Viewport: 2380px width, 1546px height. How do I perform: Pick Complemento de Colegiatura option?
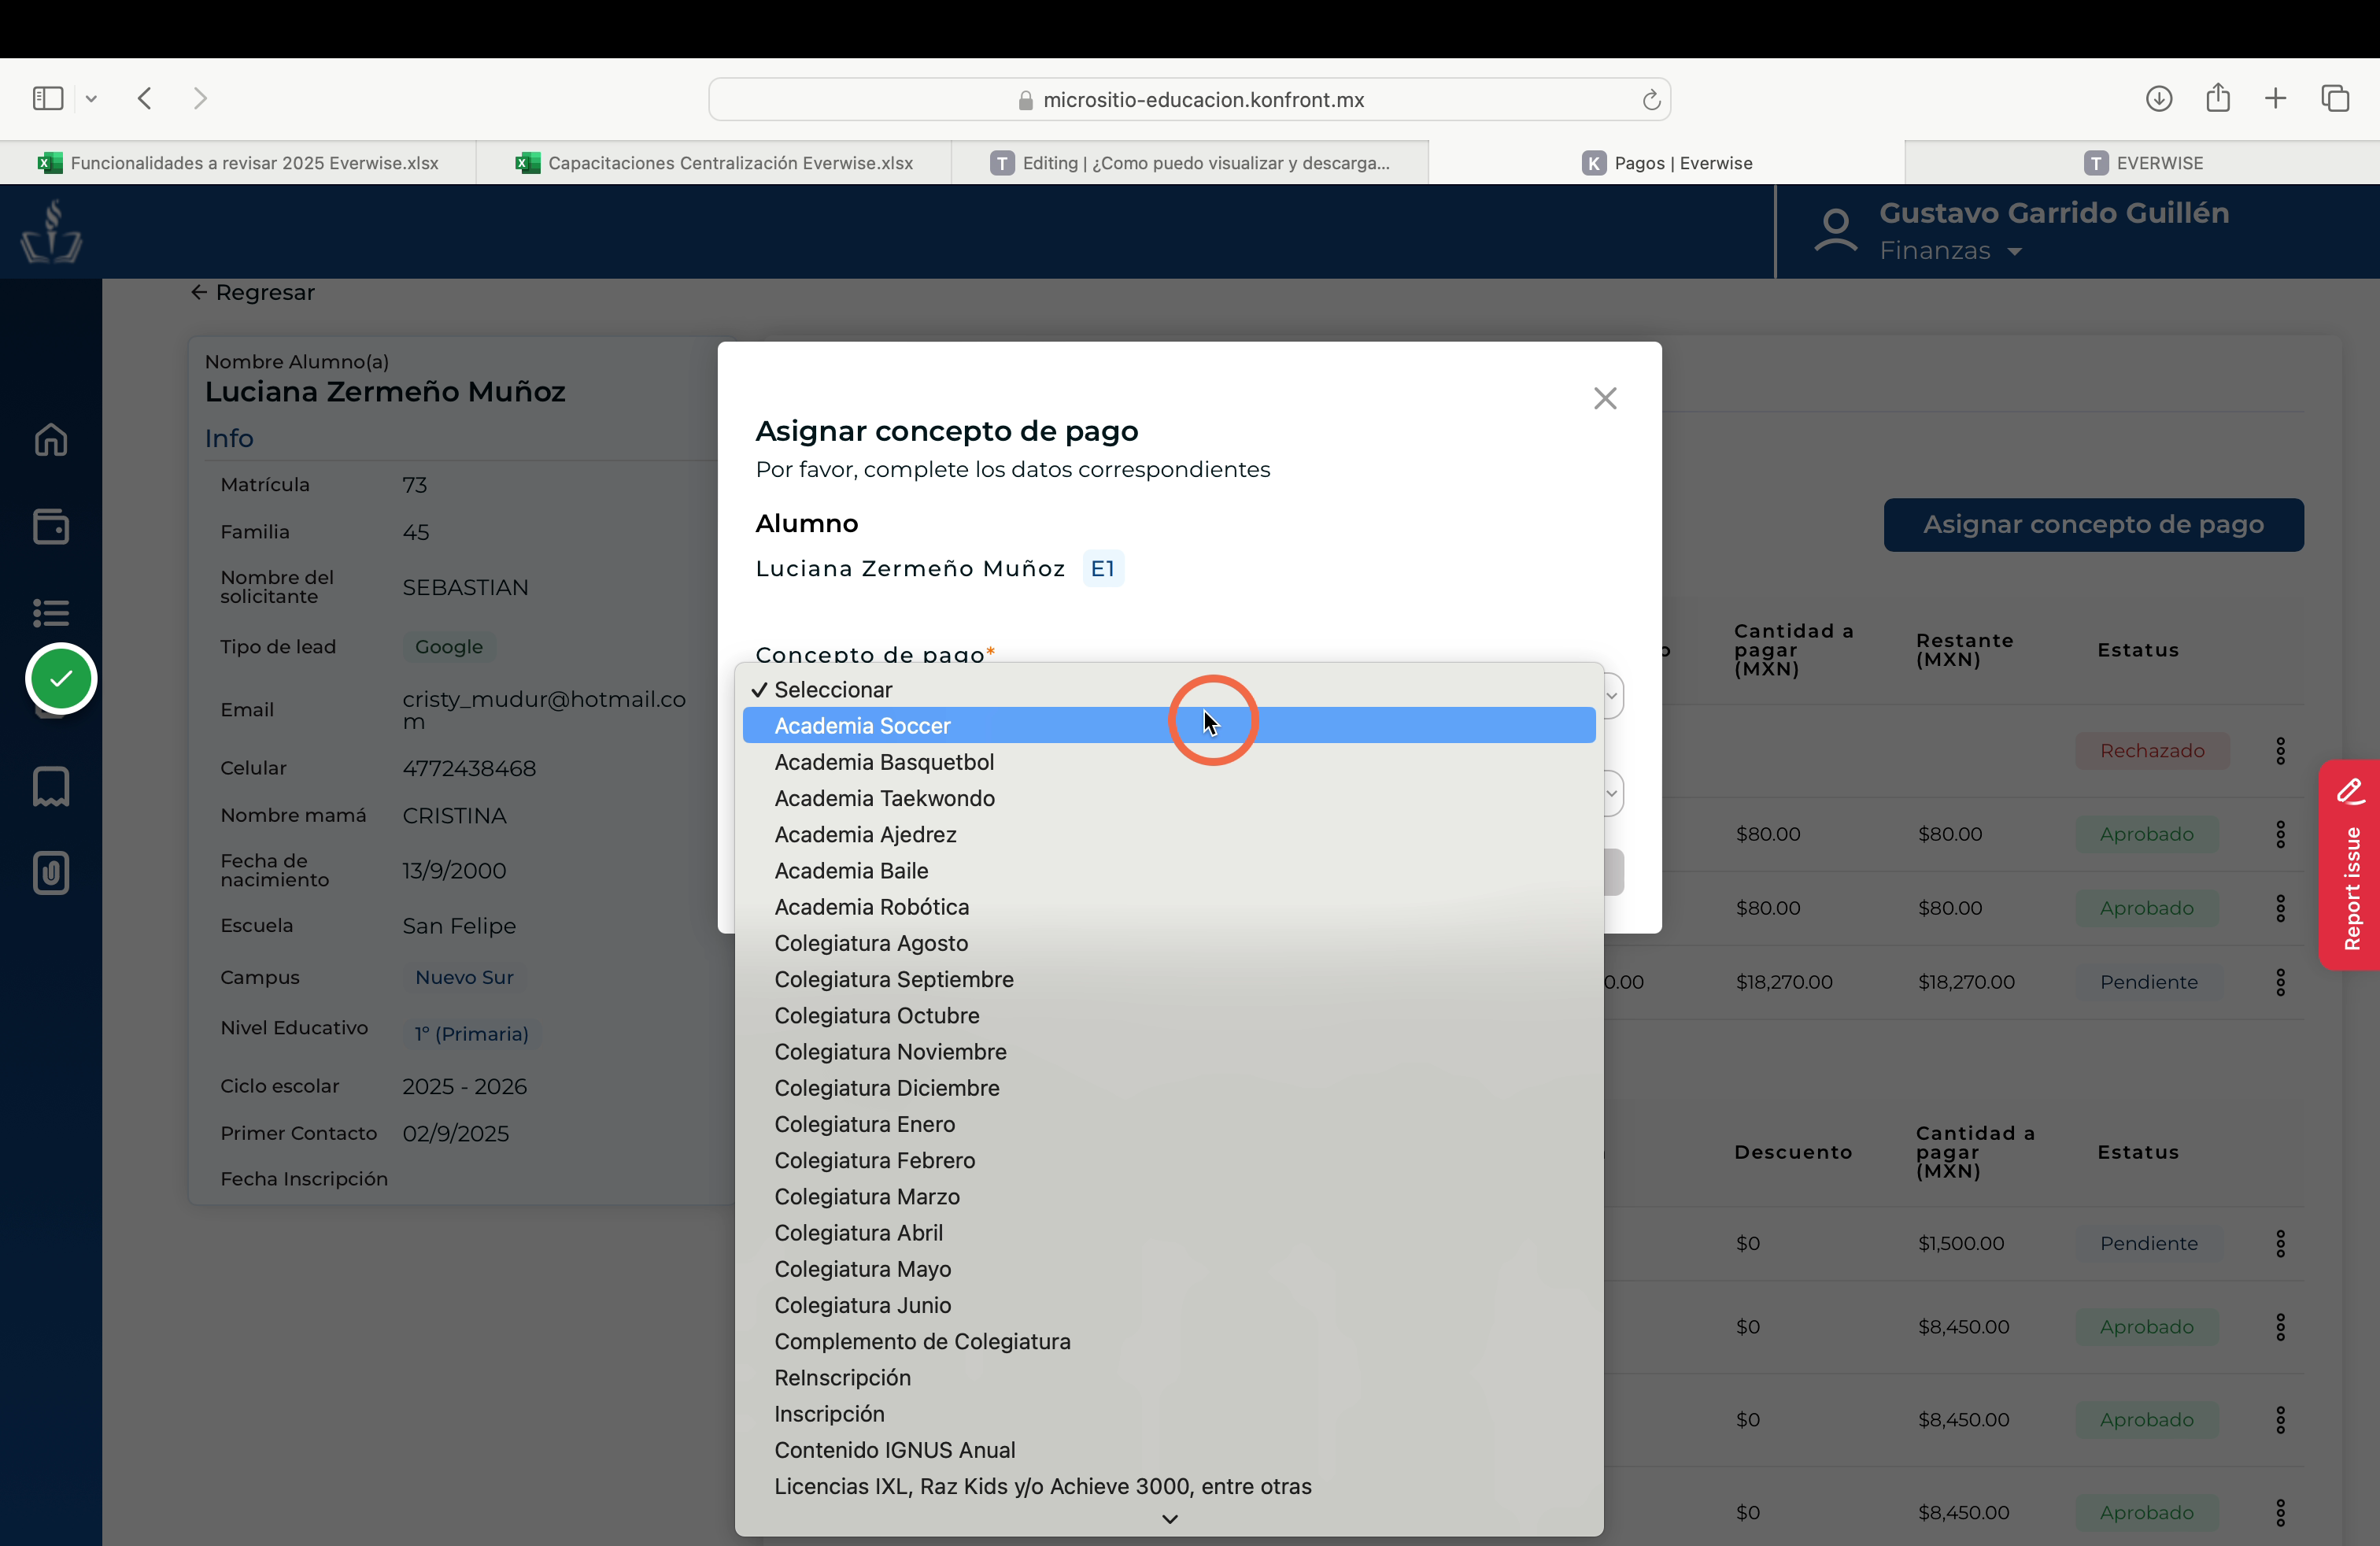[1169, 1342]
